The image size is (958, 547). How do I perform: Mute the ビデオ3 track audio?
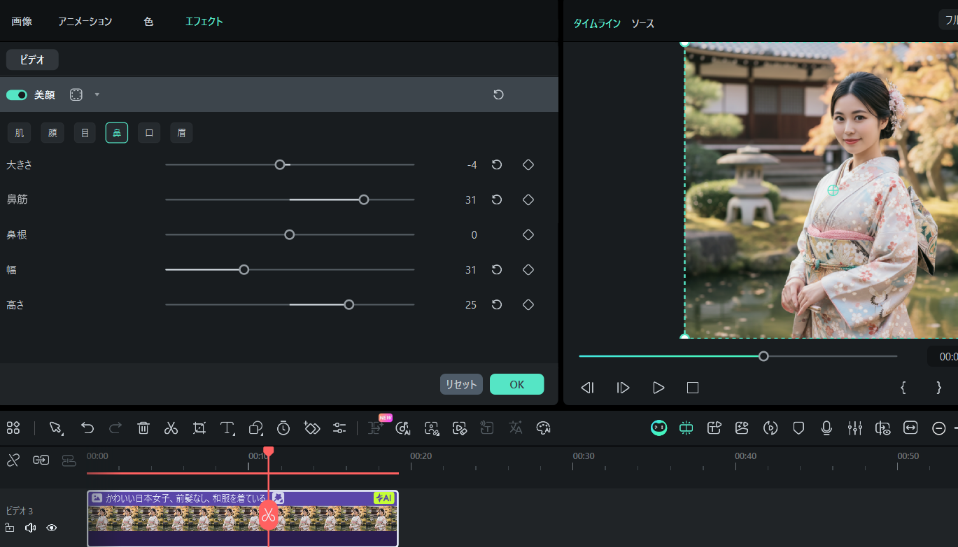click(30, 528)
